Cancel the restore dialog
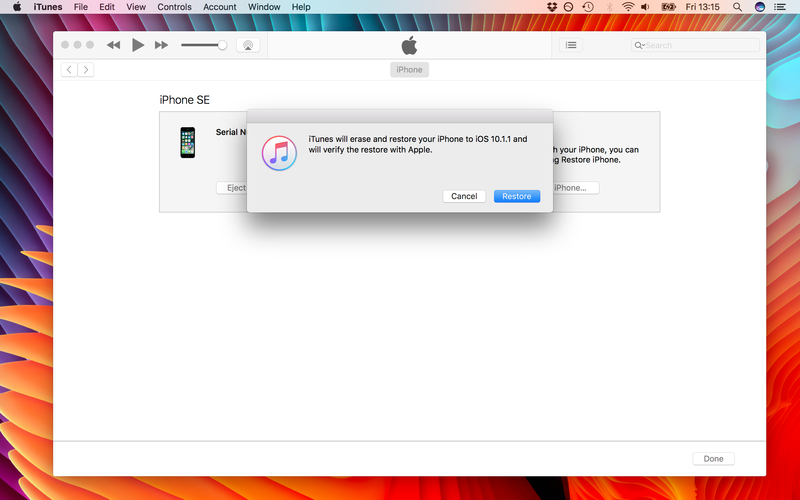This screenshot has width=800, height=500. pos(464,196)
